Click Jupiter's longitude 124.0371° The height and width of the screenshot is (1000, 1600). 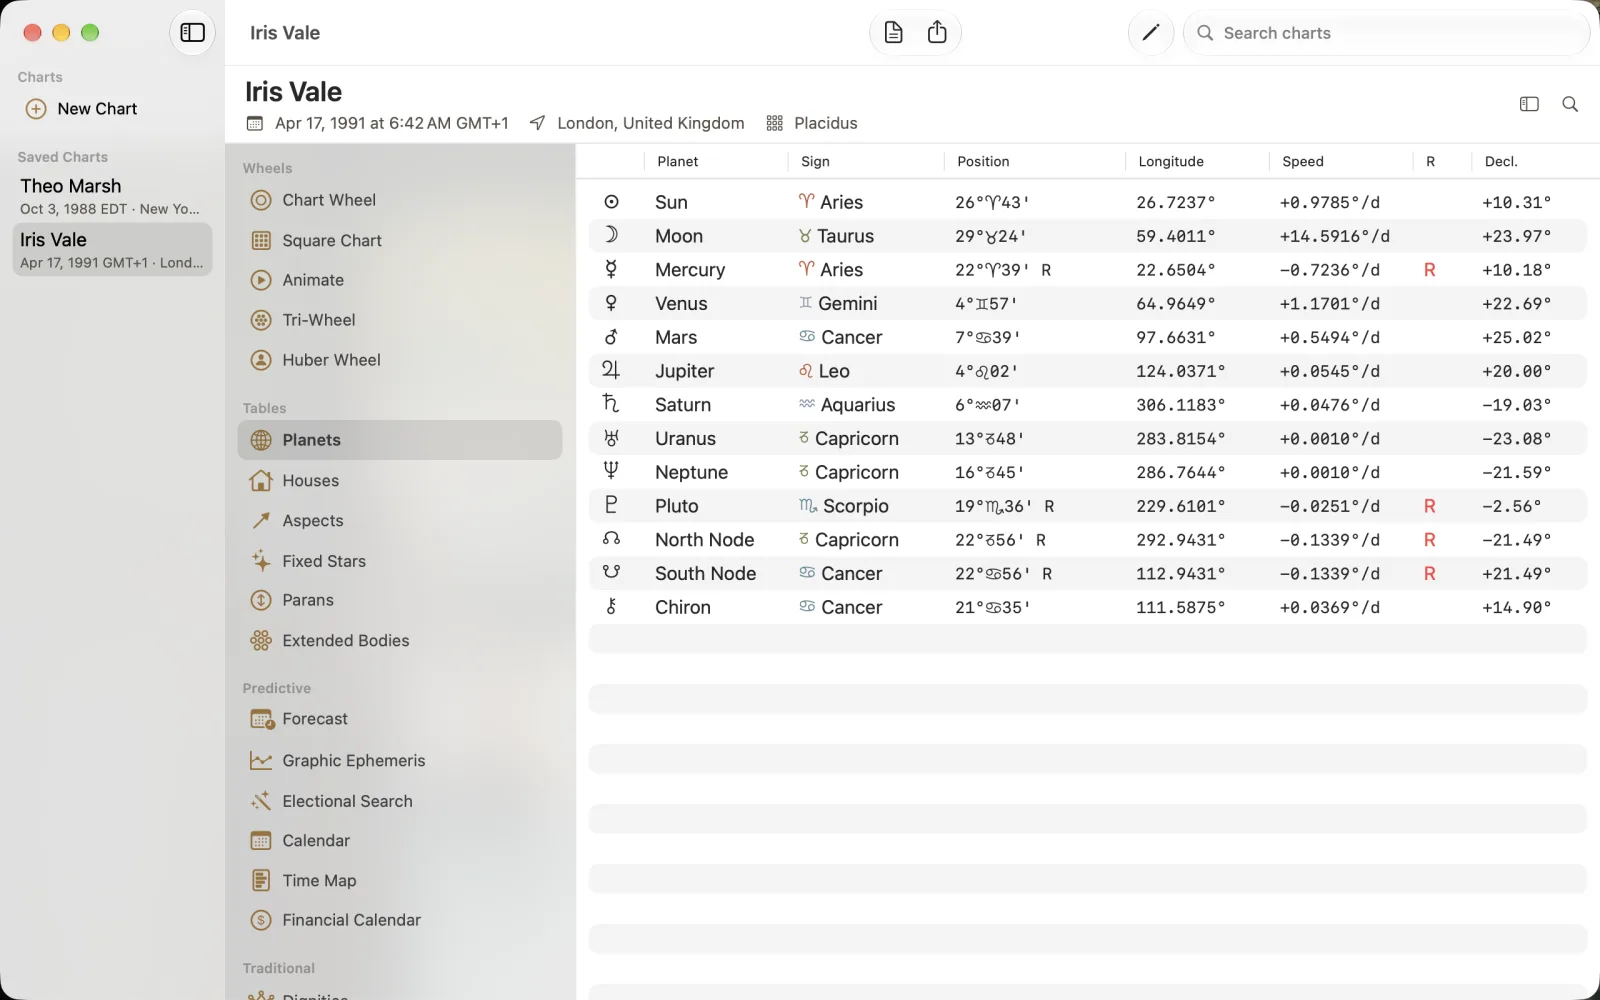[x=1180, y=372]
